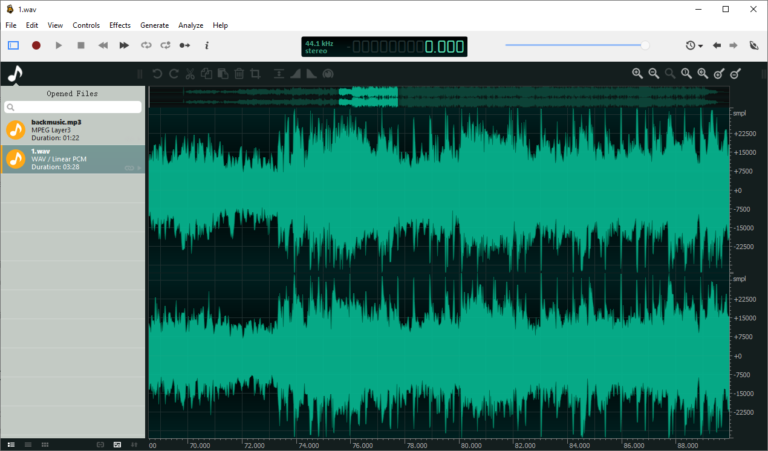Image resolution: width=768 pixels, height=451 pixels.
Task: Click the rewind button
Action: pos(103,45)
